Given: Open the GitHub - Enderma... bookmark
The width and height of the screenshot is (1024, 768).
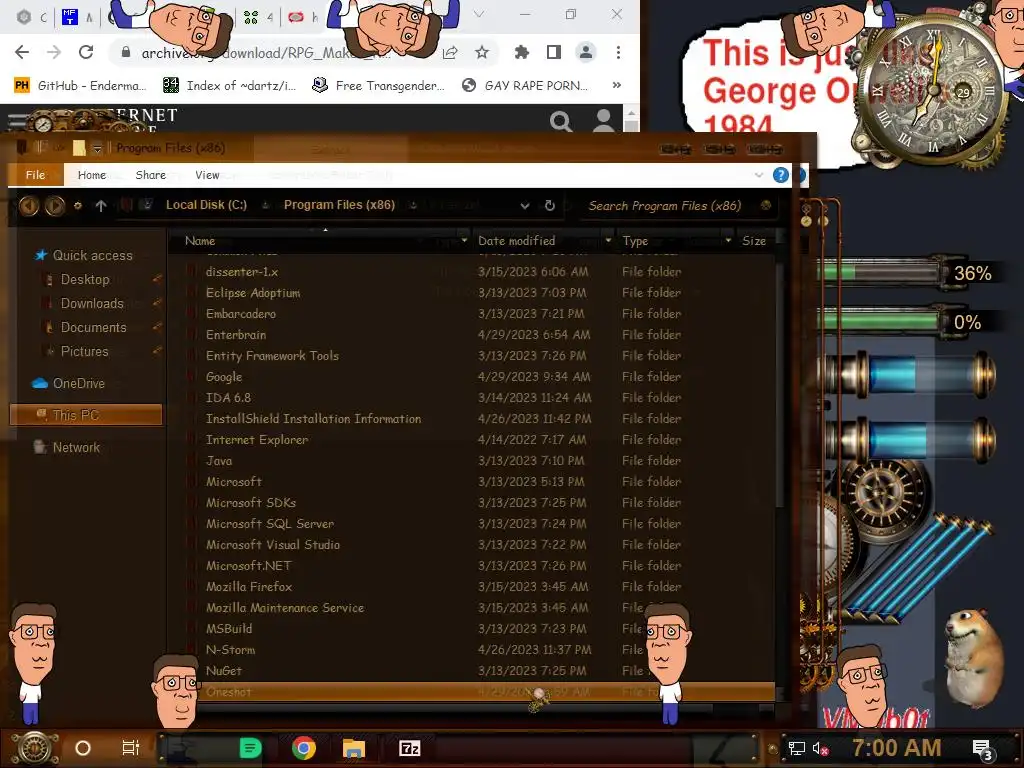Looking at the screenshot, I should point(80,86).
